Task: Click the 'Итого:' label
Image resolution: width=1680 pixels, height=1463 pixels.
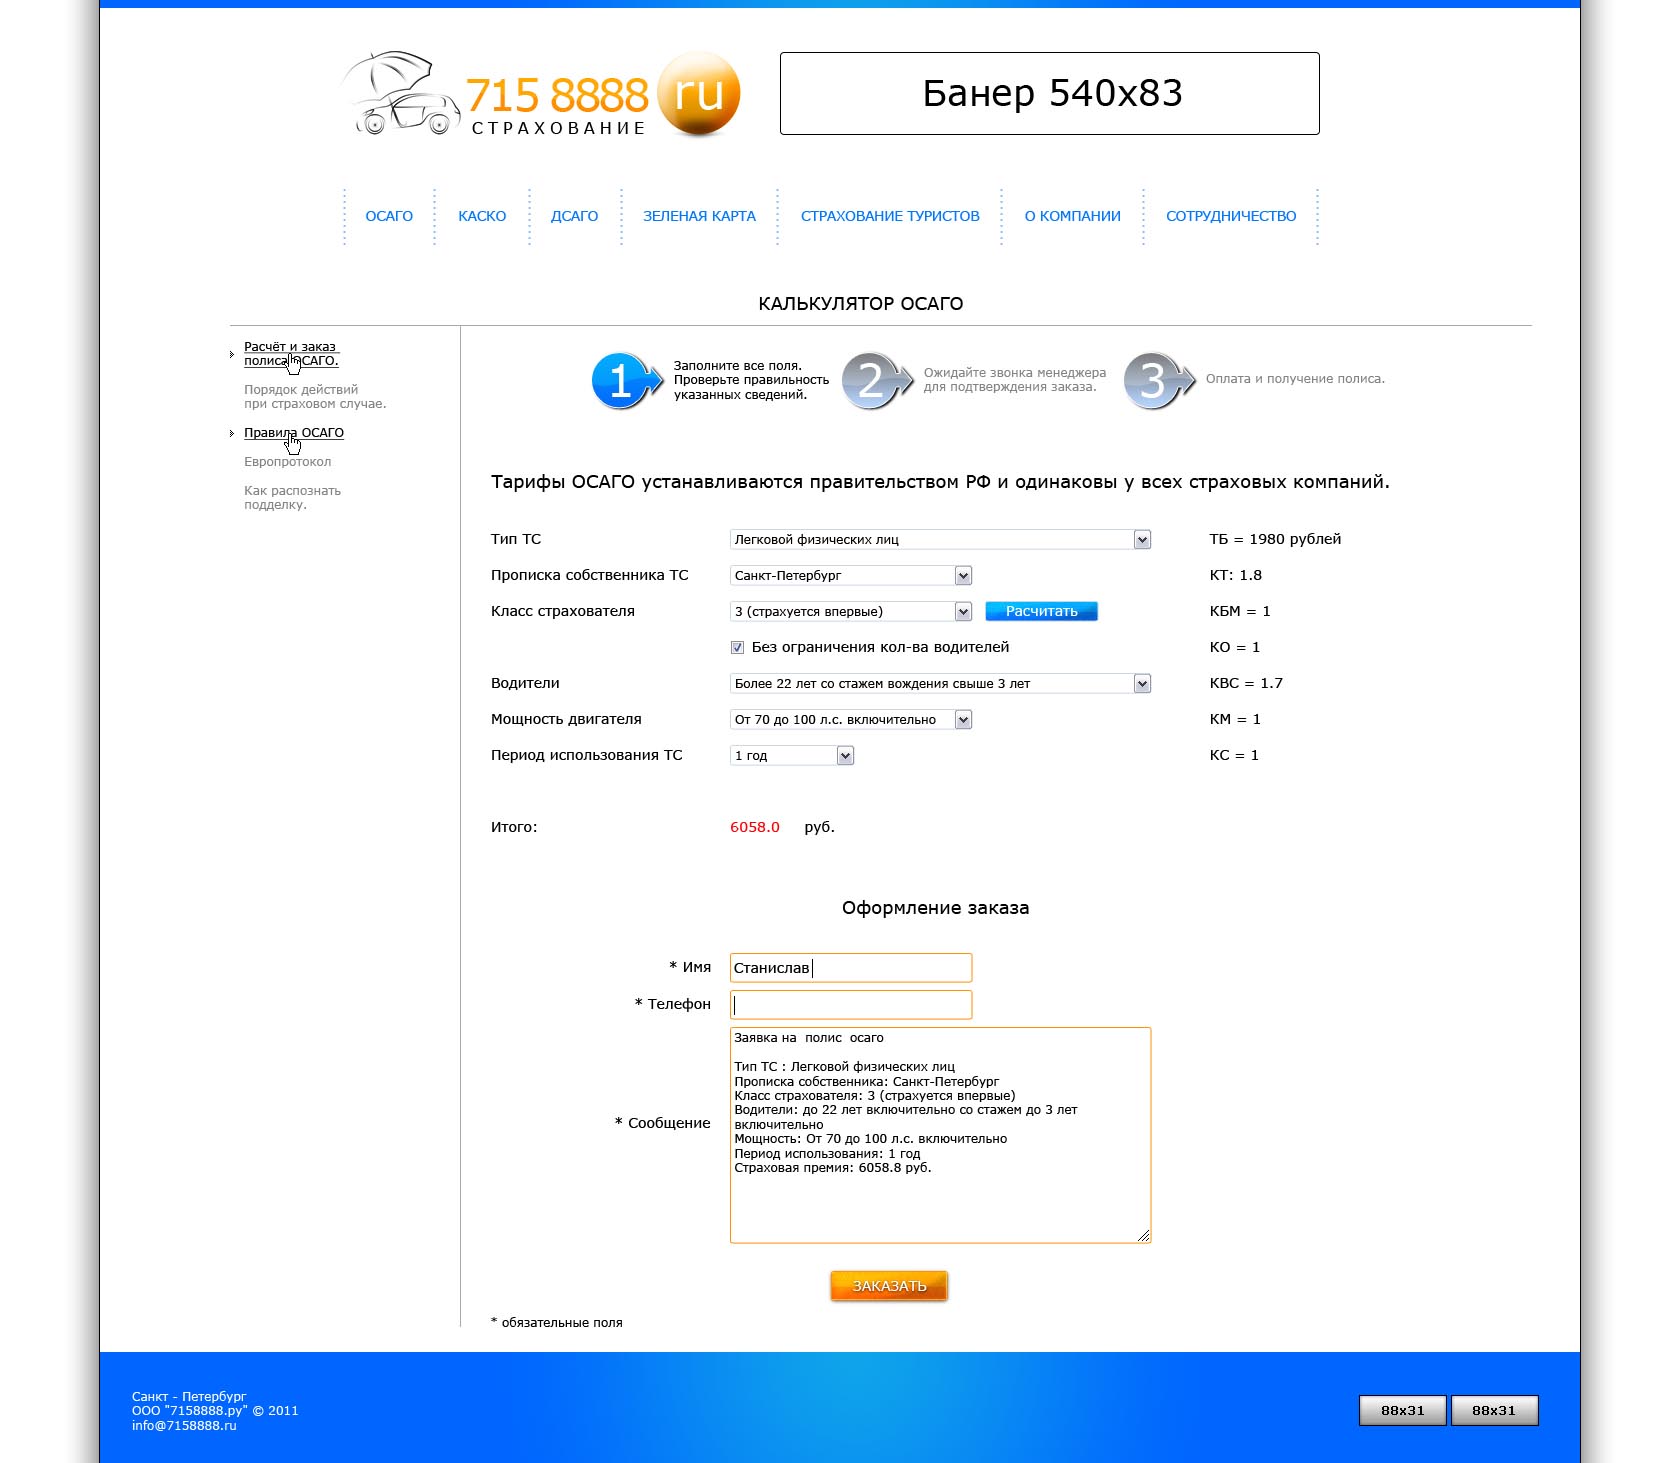Action: click(514, 827)
